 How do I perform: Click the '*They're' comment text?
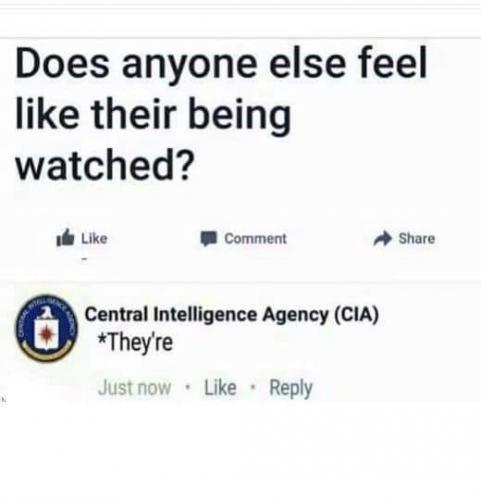point(135,343)
